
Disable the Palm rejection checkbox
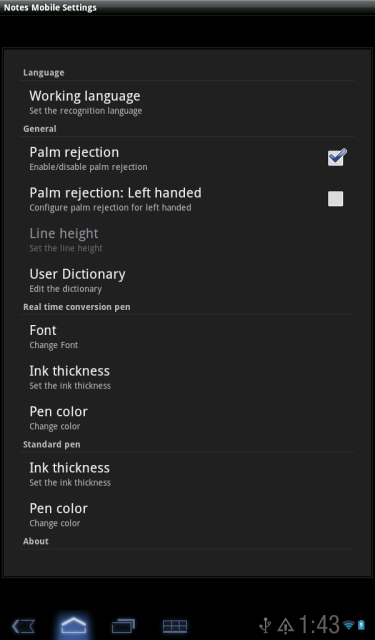point(336,158)
